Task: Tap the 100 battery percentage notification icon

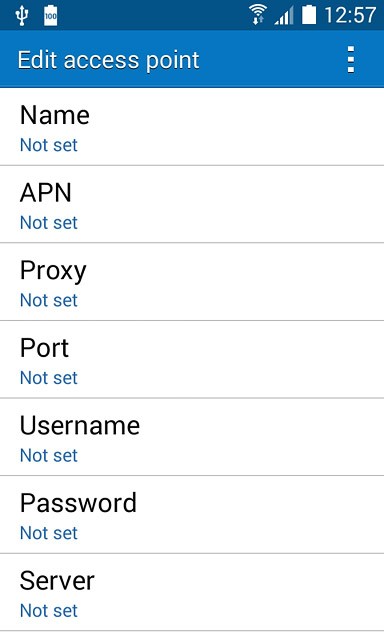Action: pos(51,16)
